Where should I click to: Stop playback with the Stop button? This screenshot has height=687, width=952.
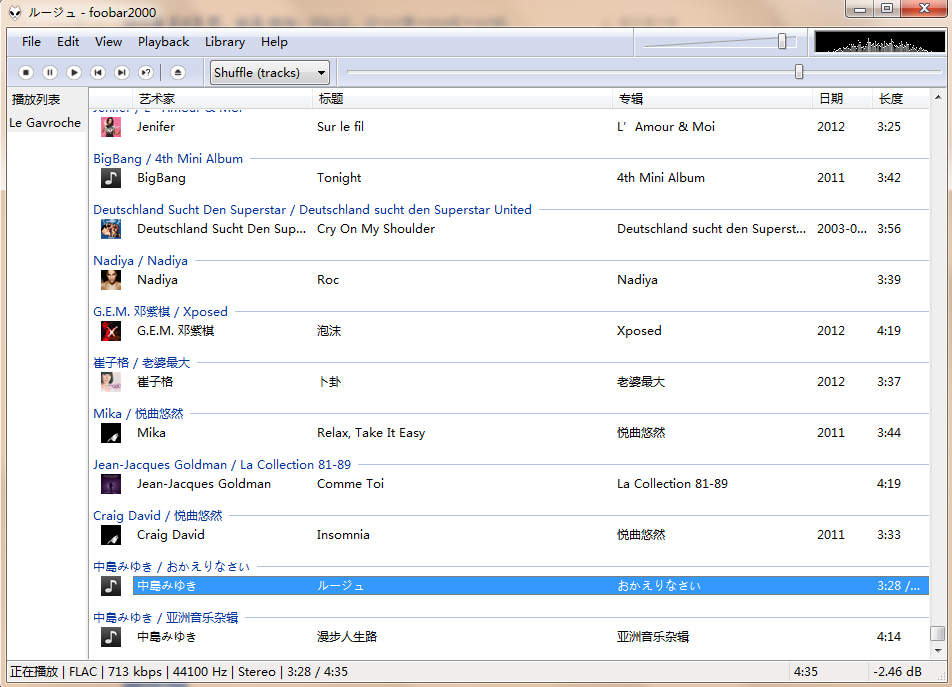[26, 73]
